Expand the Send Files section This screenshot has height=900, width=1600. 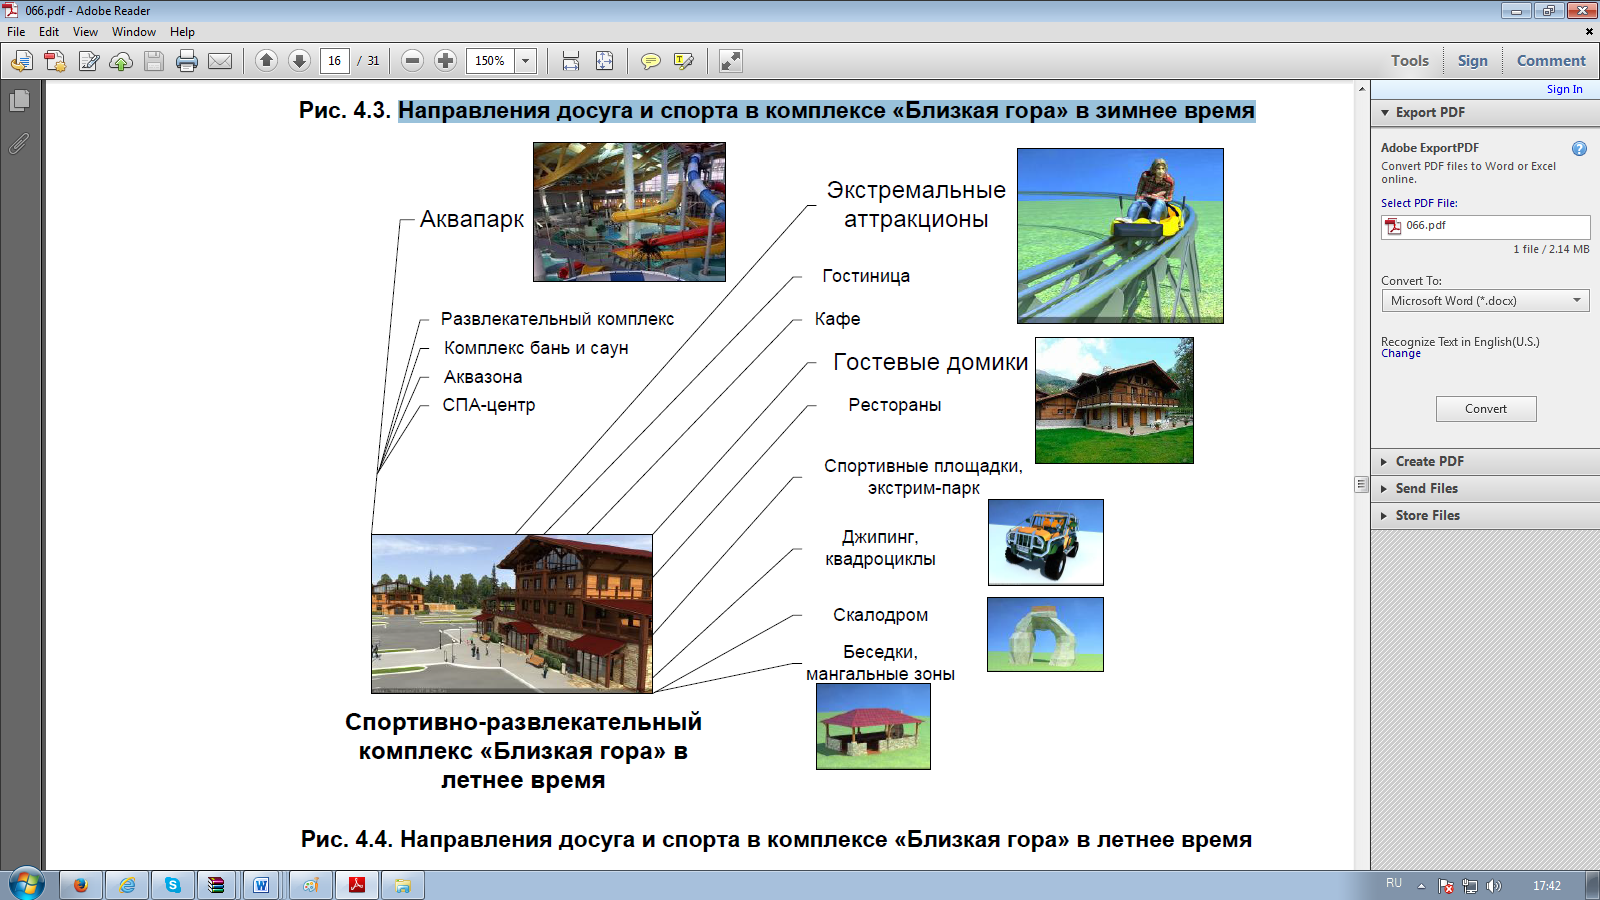pyautogui.click(x=1485, y=489)
